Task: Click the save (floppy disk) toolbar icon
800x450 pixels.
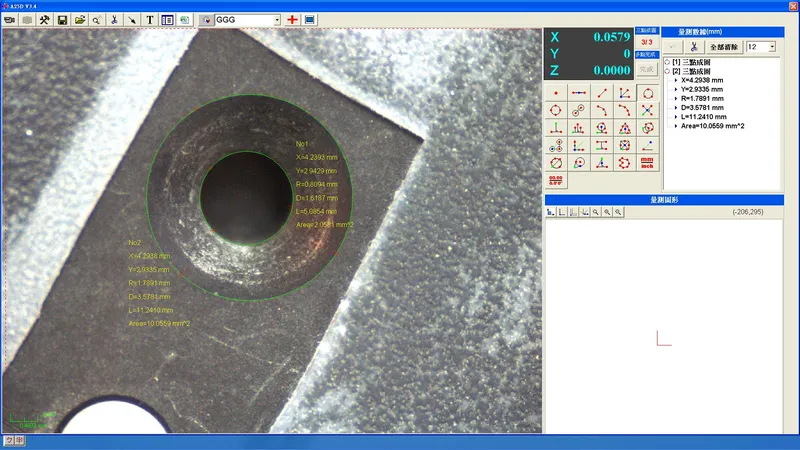Action: tap(62, 20)
